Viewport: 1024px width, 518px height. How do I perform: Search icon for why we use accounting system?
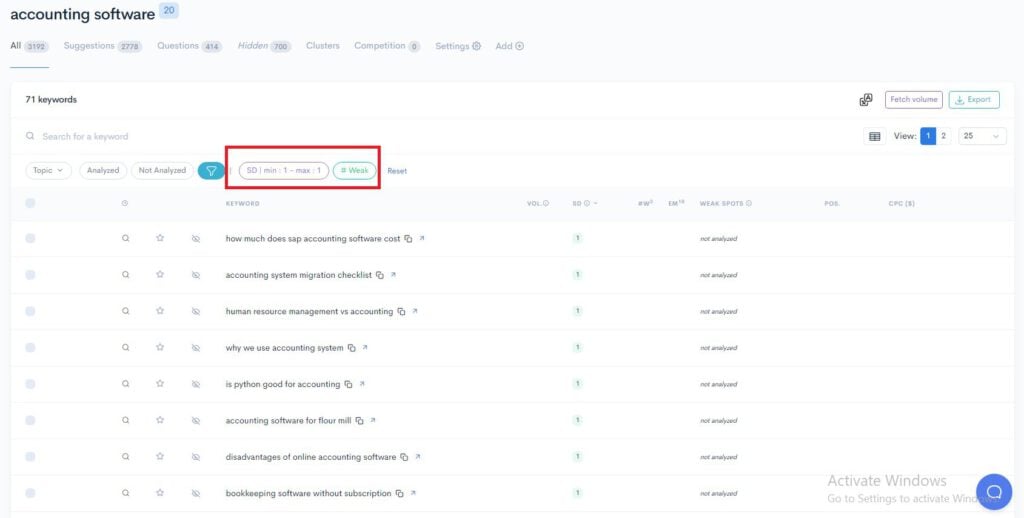pyautogui.click(x=125, y=348)
